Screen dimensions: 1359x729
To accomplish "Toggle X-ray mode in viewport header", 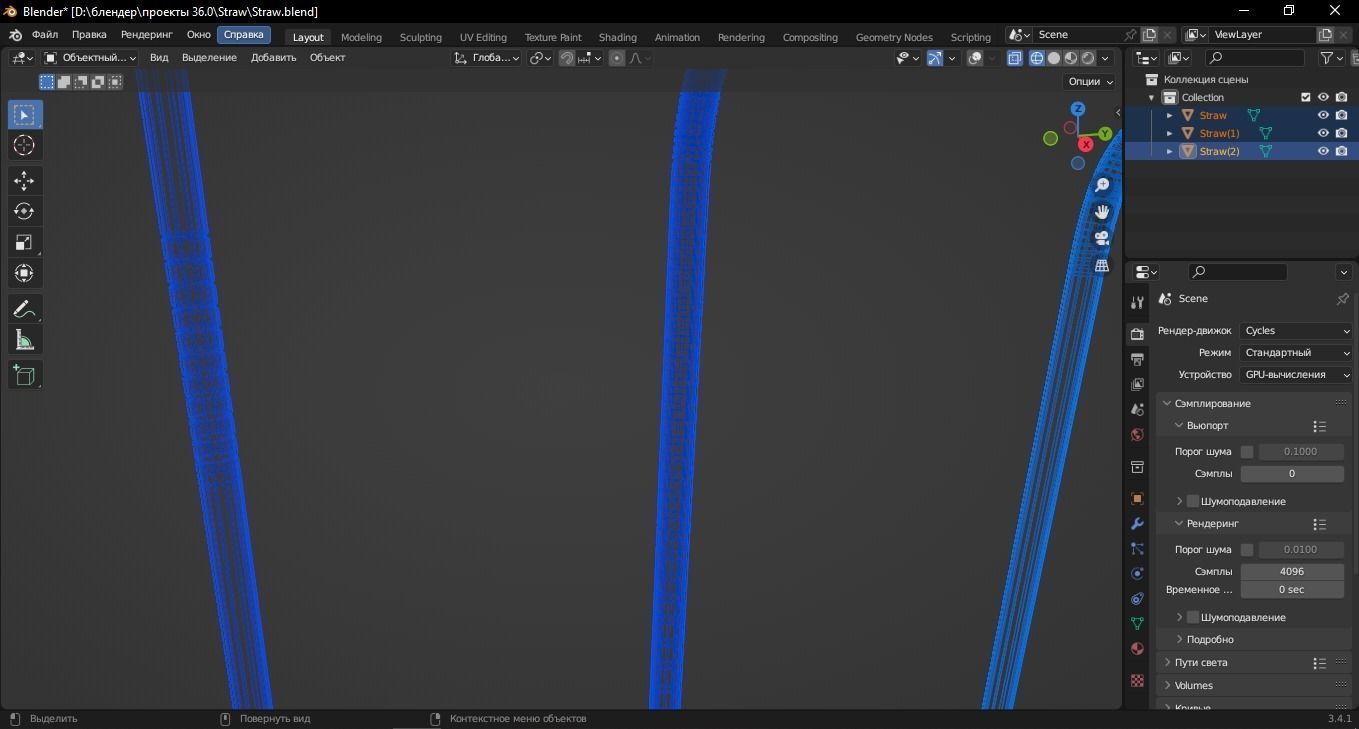I will 1014,58.
